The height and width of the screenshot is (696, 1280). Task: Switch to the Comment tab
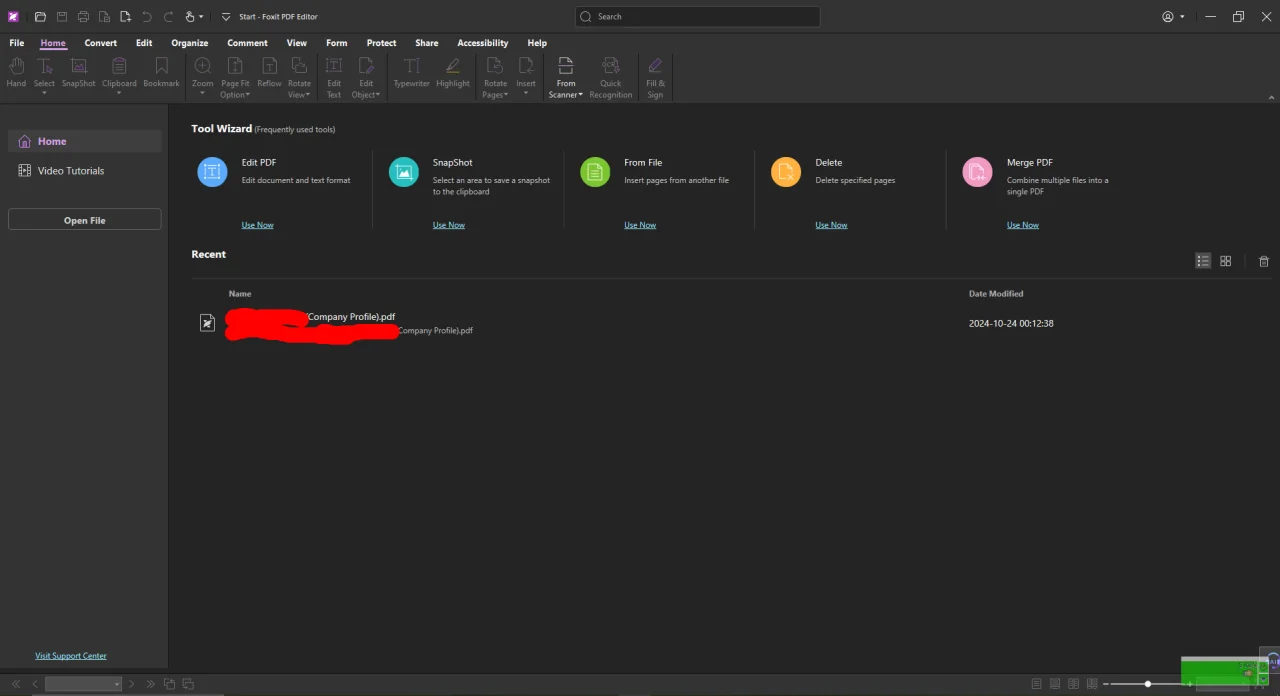pyautogui.click(x=247, y=43)
